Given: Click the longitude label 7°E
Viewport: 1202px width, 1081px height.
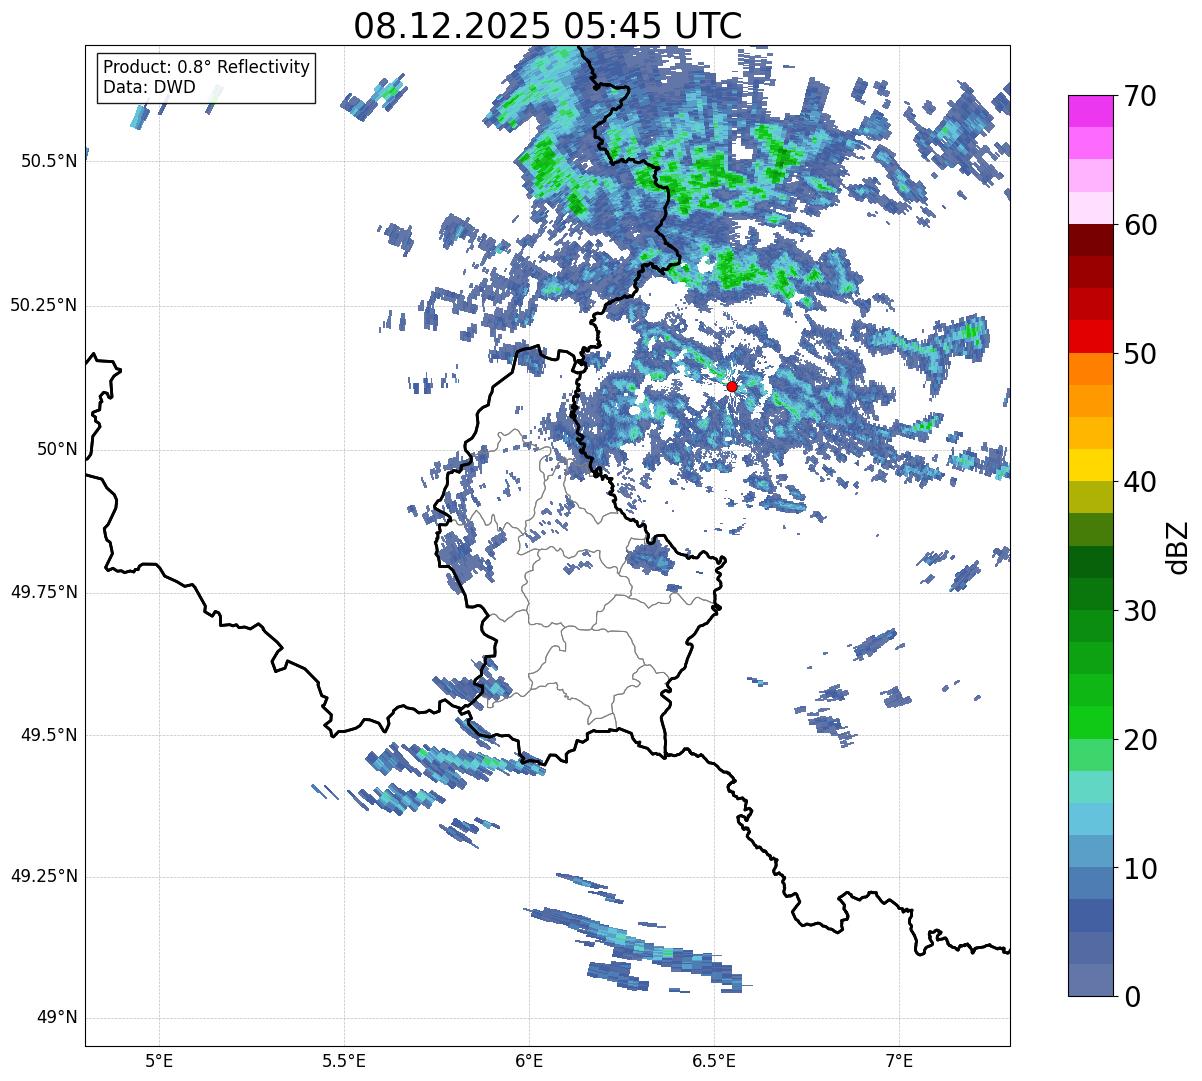Looking at the screenshot, I should [899, 1060].
